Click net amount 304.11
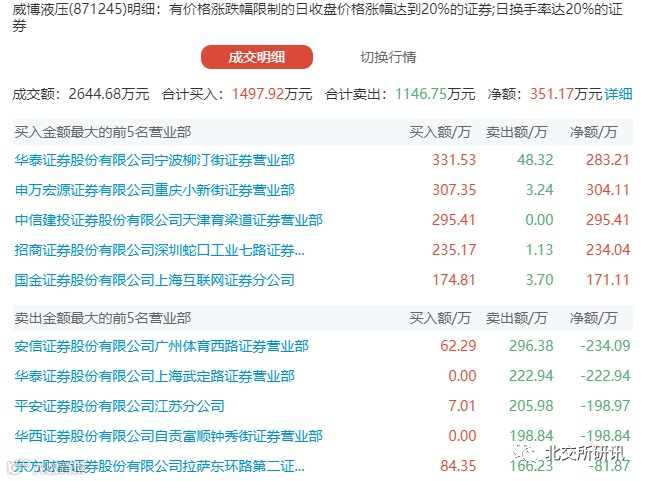645x481 pixels. click(x=608, y=190)
